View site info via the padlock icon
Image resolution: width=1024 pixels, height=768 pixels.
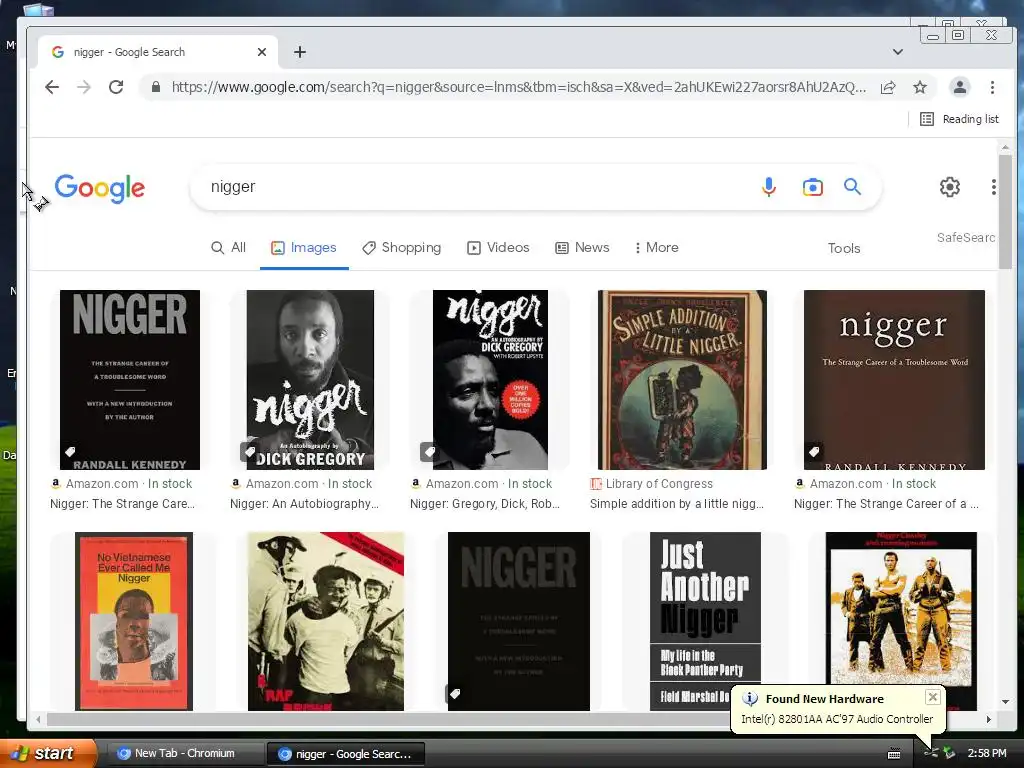click(155, 87)
